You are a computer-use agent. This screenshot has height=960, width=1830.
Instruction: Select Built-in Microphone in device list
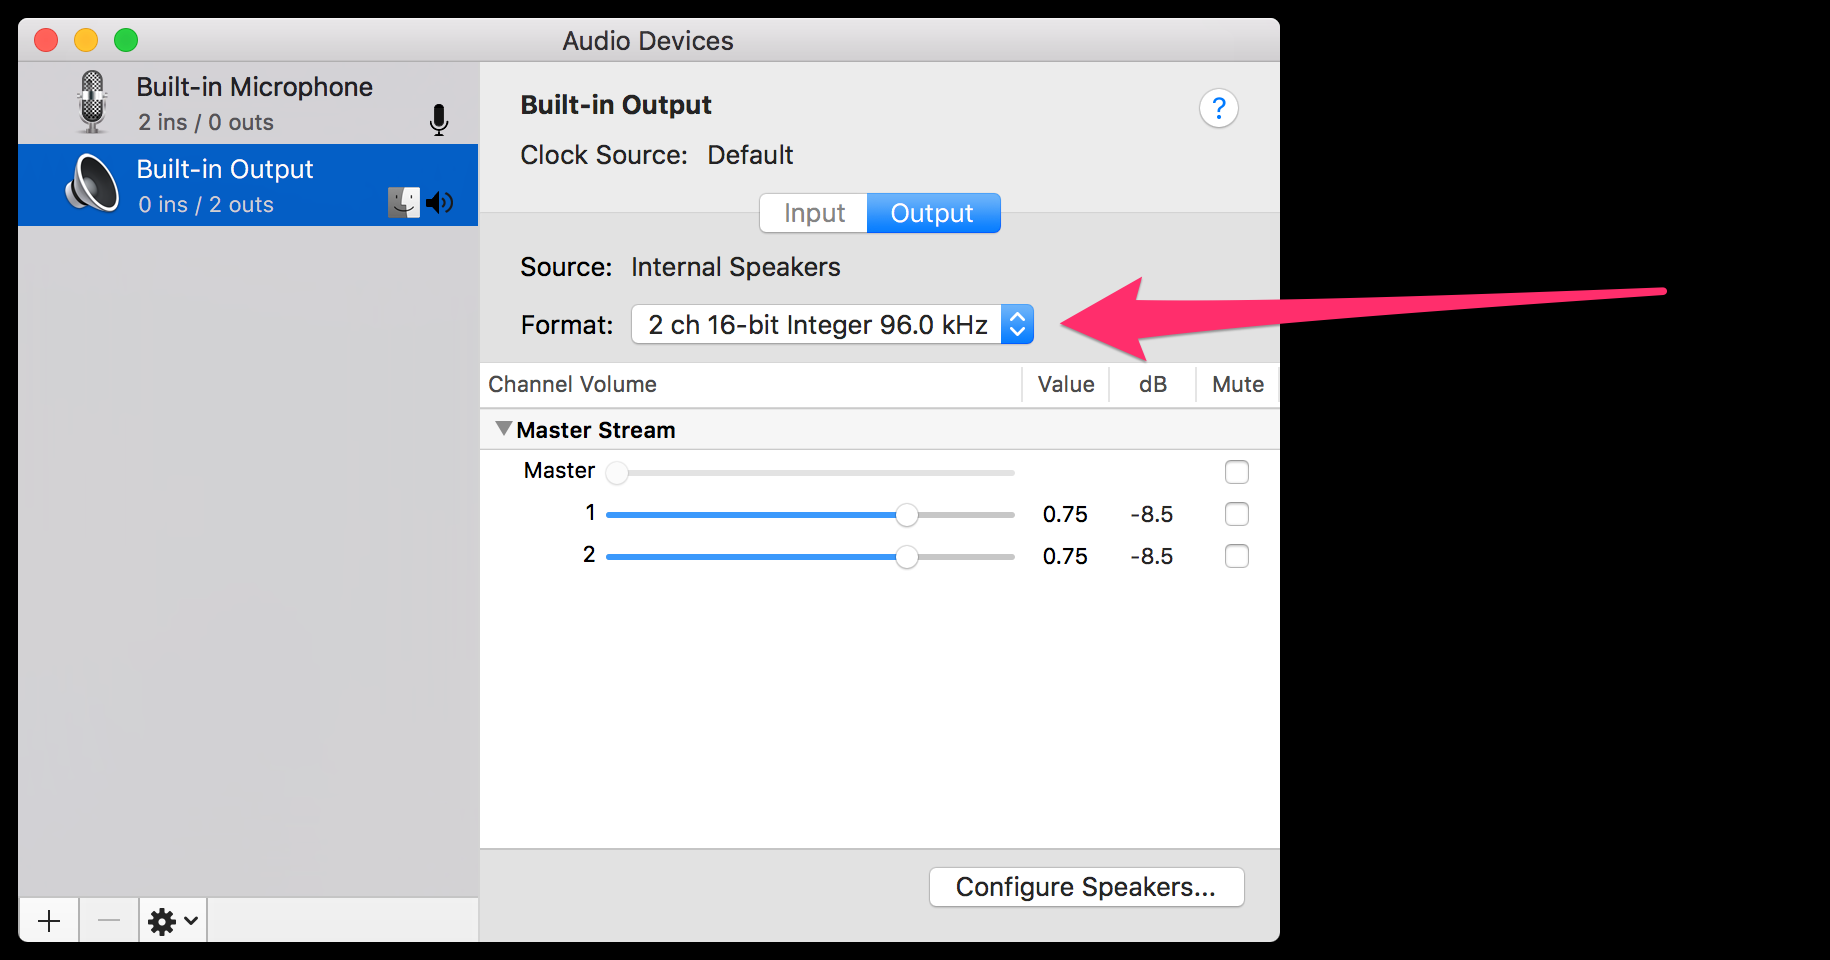(x=248, y=103)
